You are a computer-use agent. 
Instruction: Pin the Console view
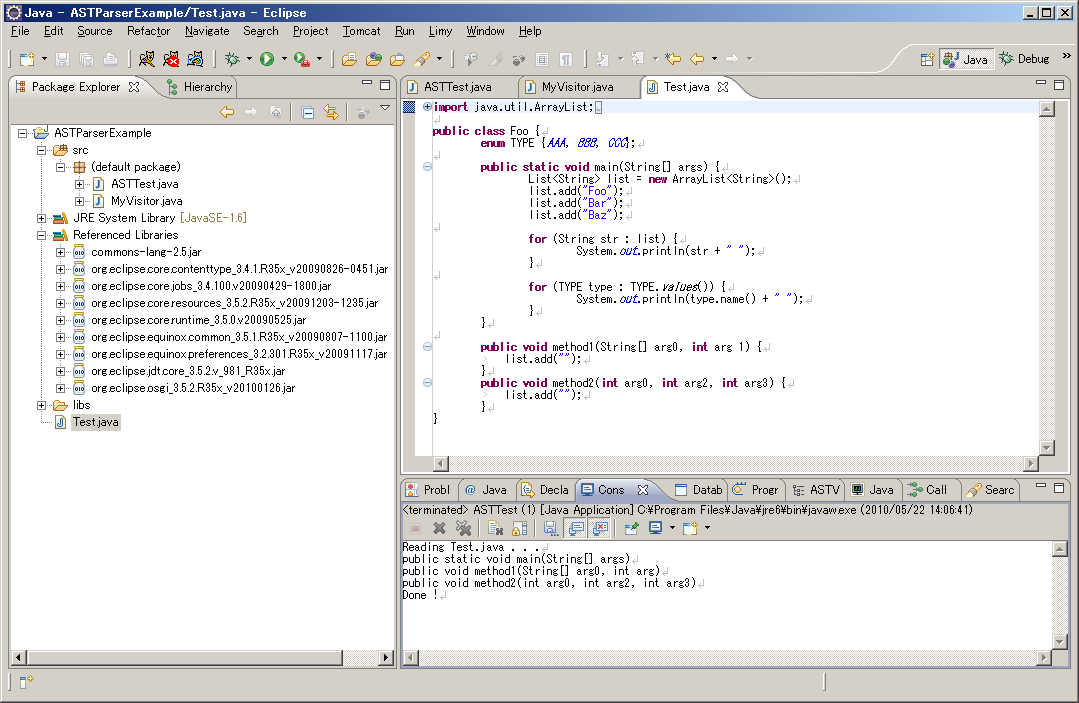(x=632, y=529)
